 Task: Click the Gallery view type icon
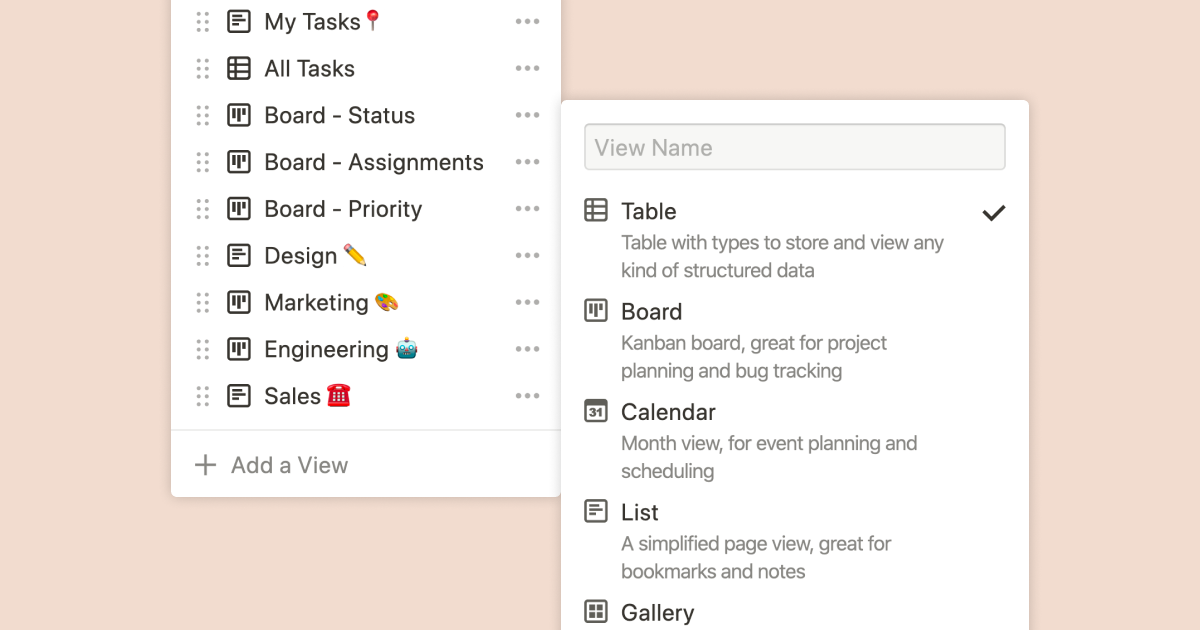[x=596, y=612]
